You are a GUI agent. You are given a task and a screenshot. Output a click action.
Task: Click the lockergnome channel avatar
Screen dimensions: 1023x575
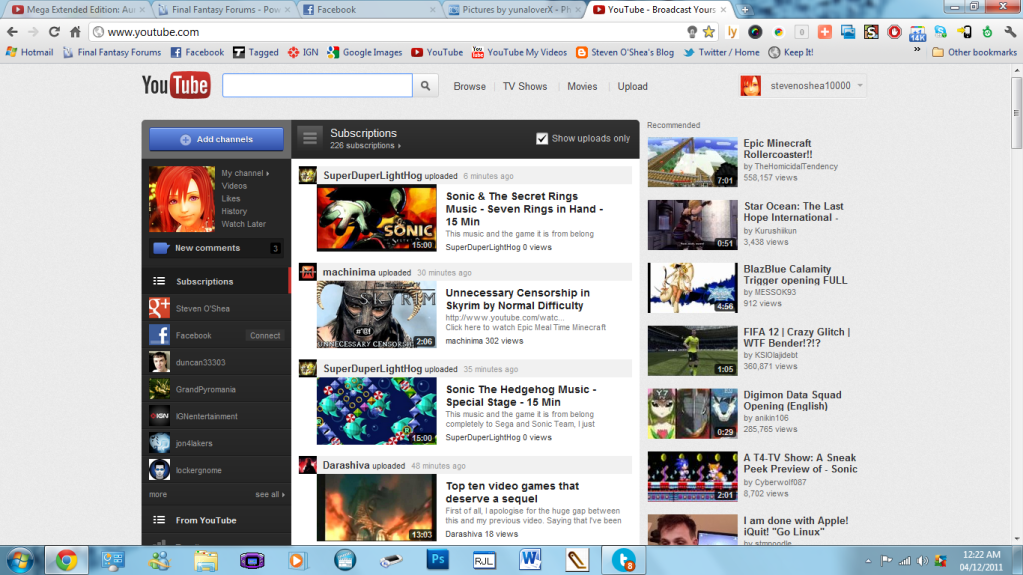click(x=159, y=469)
